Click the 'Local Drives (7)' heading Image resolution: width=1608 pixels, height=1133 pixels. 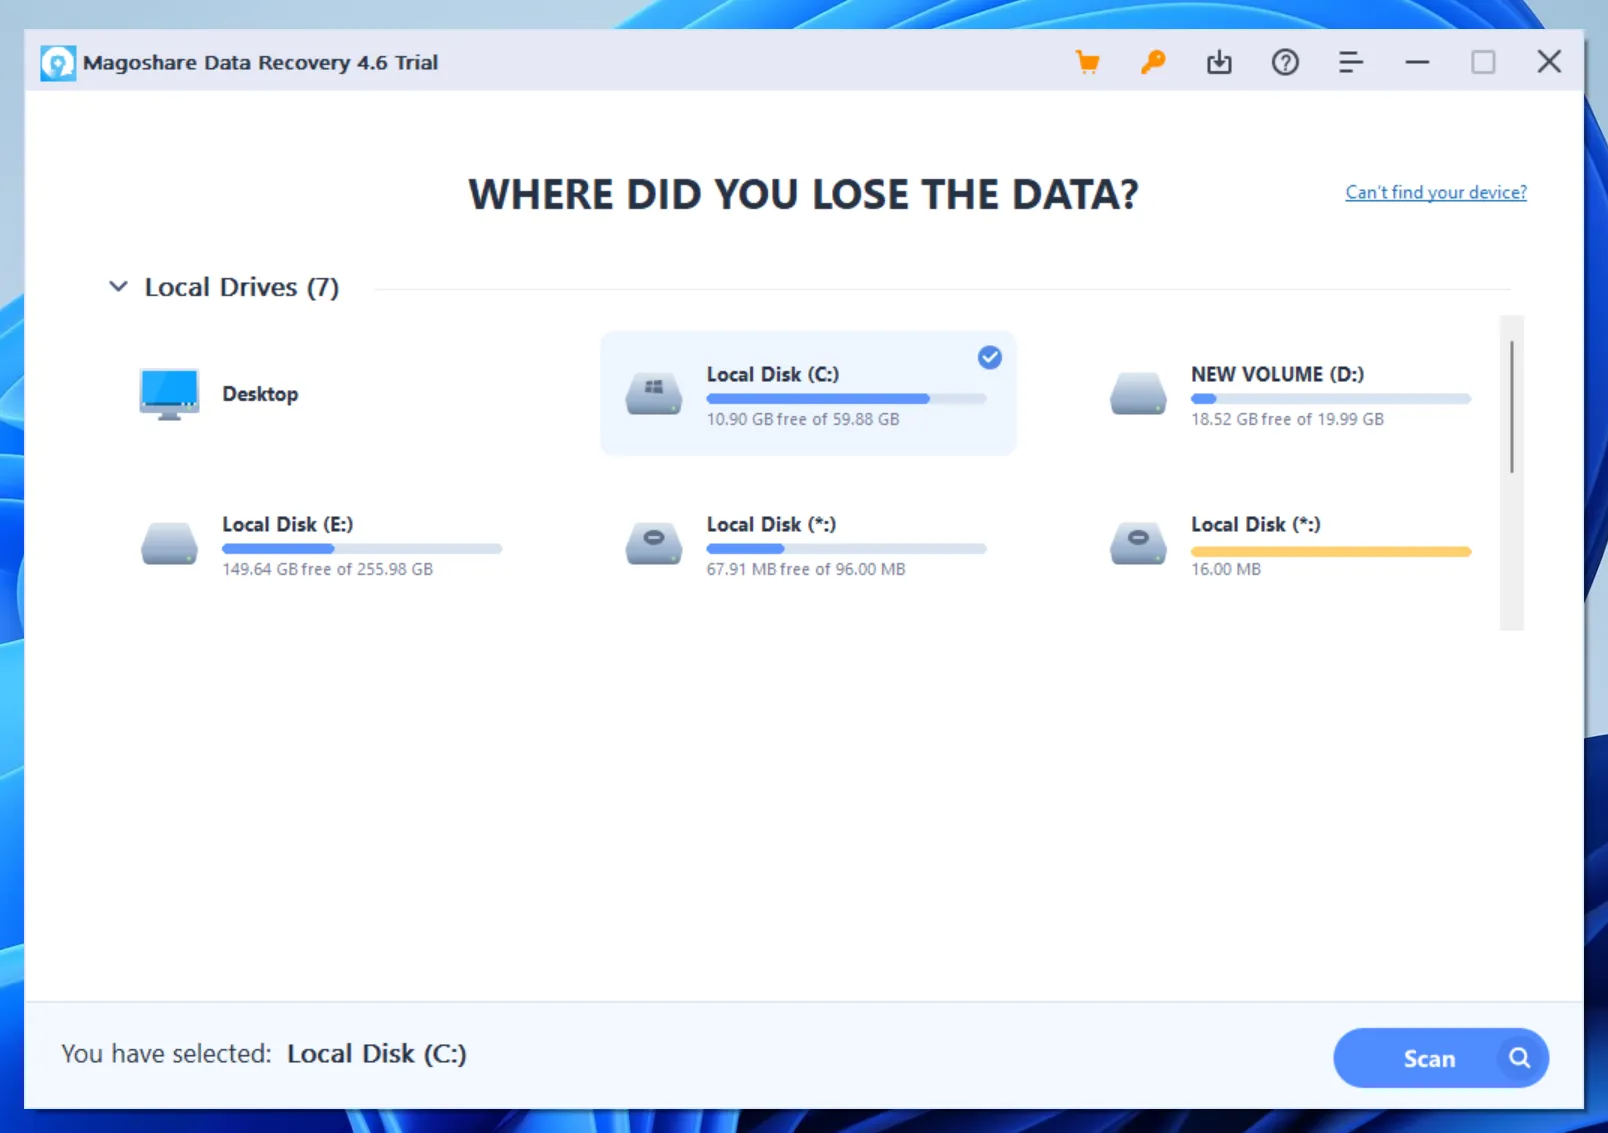click(242, 287)
